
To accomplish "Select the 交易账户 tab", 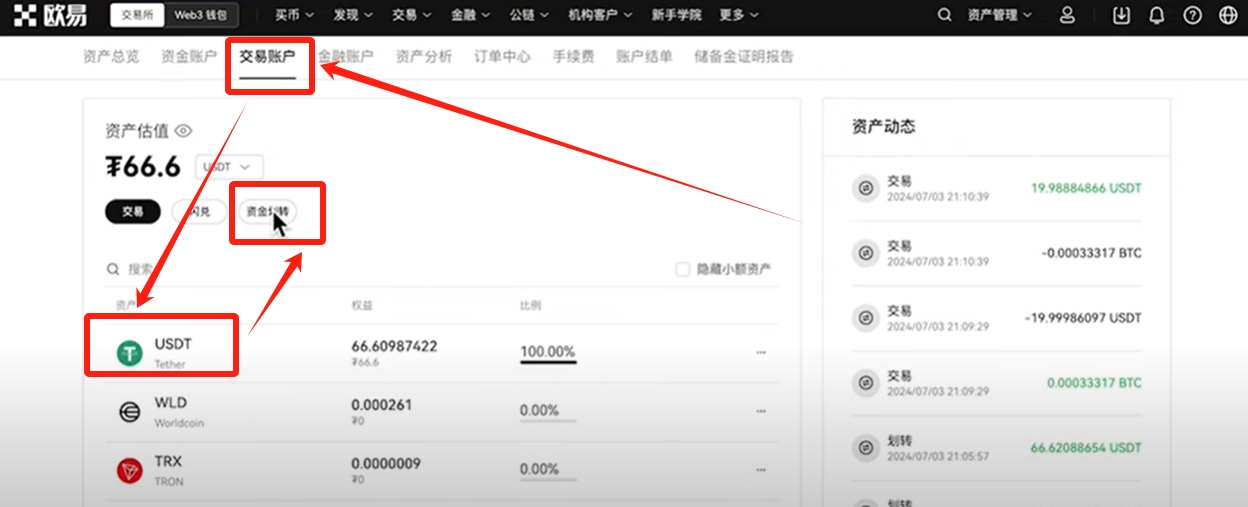I will pos(267,57).
